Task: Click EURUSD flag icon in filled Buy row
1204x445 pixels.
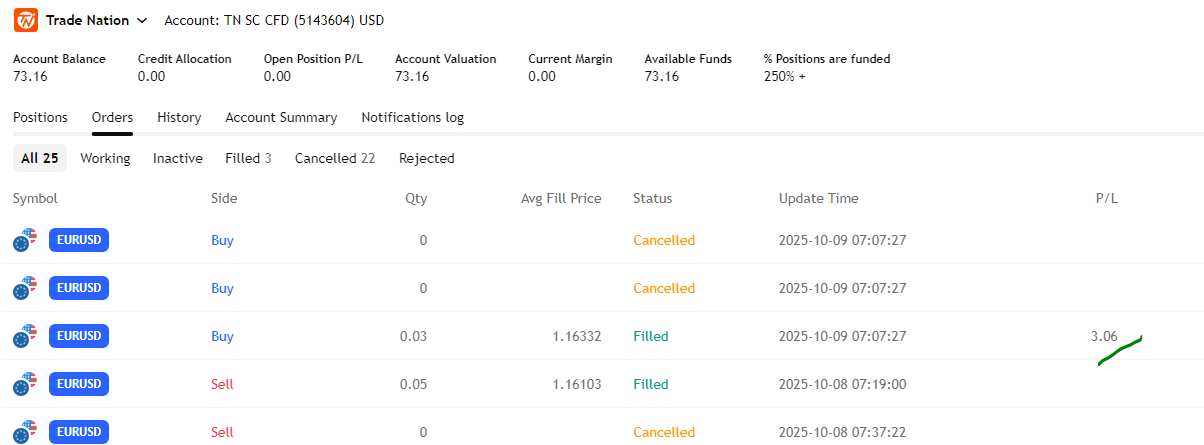Action: tap(25, 336)
